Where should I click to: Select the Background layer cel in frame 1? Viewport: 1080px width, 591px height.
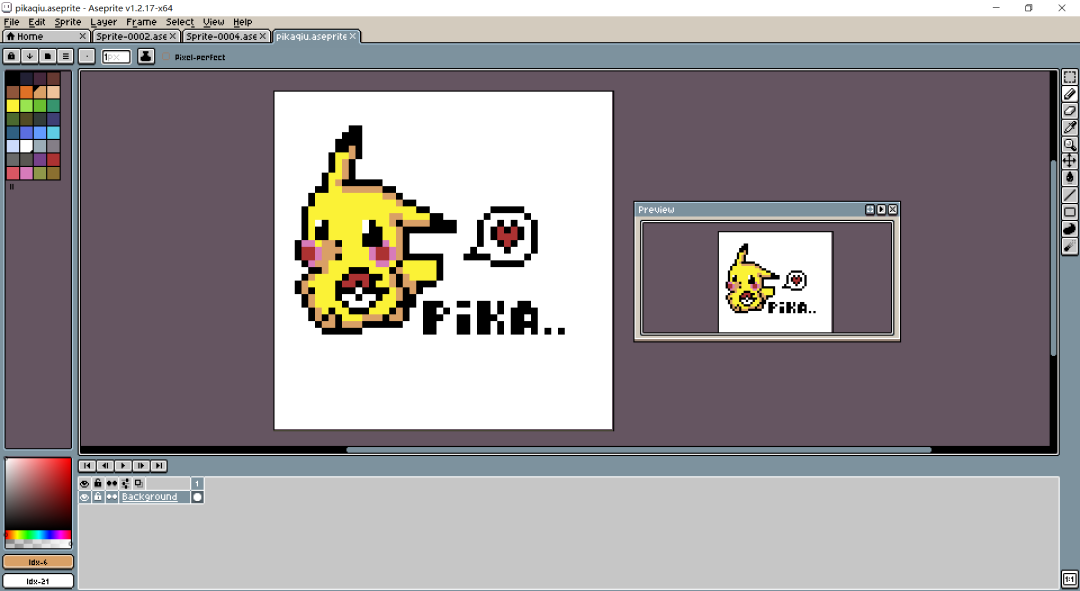(x=197, y=497)
